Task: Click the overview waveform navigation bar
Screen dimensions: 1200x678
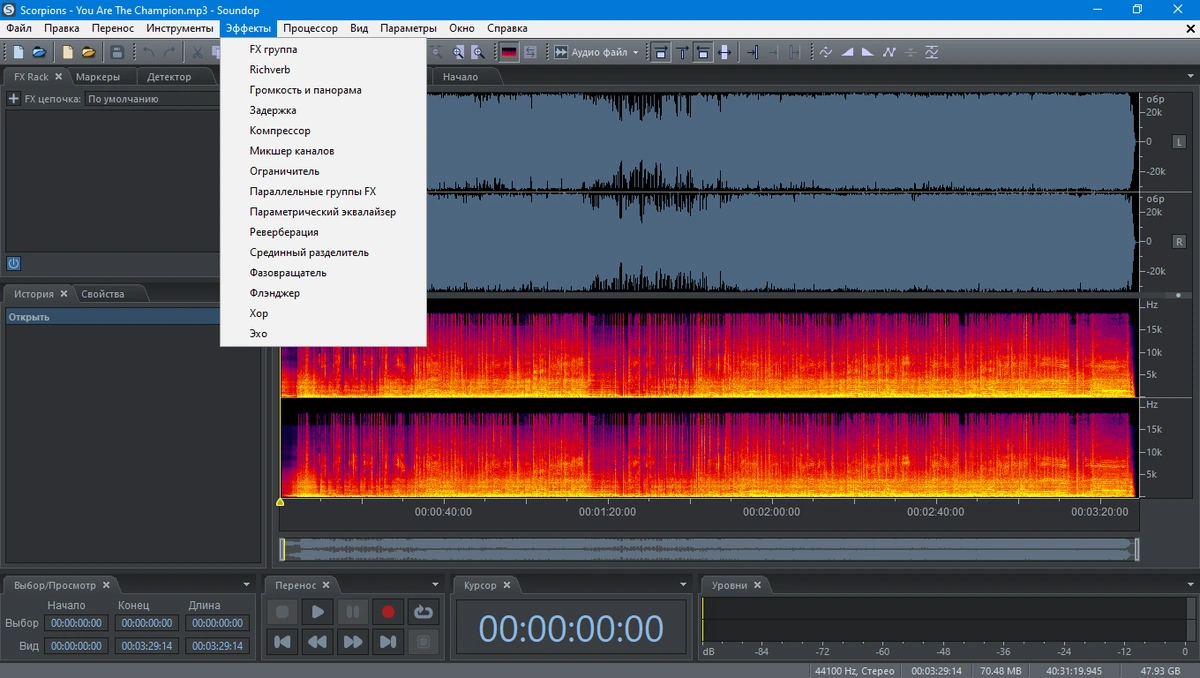Action: click(x=709, y=549)
